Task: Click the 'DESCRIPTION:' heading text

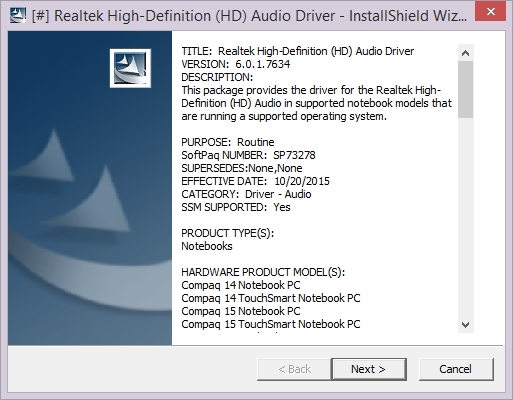Action: pyautogui.click(x=217, y=77)
